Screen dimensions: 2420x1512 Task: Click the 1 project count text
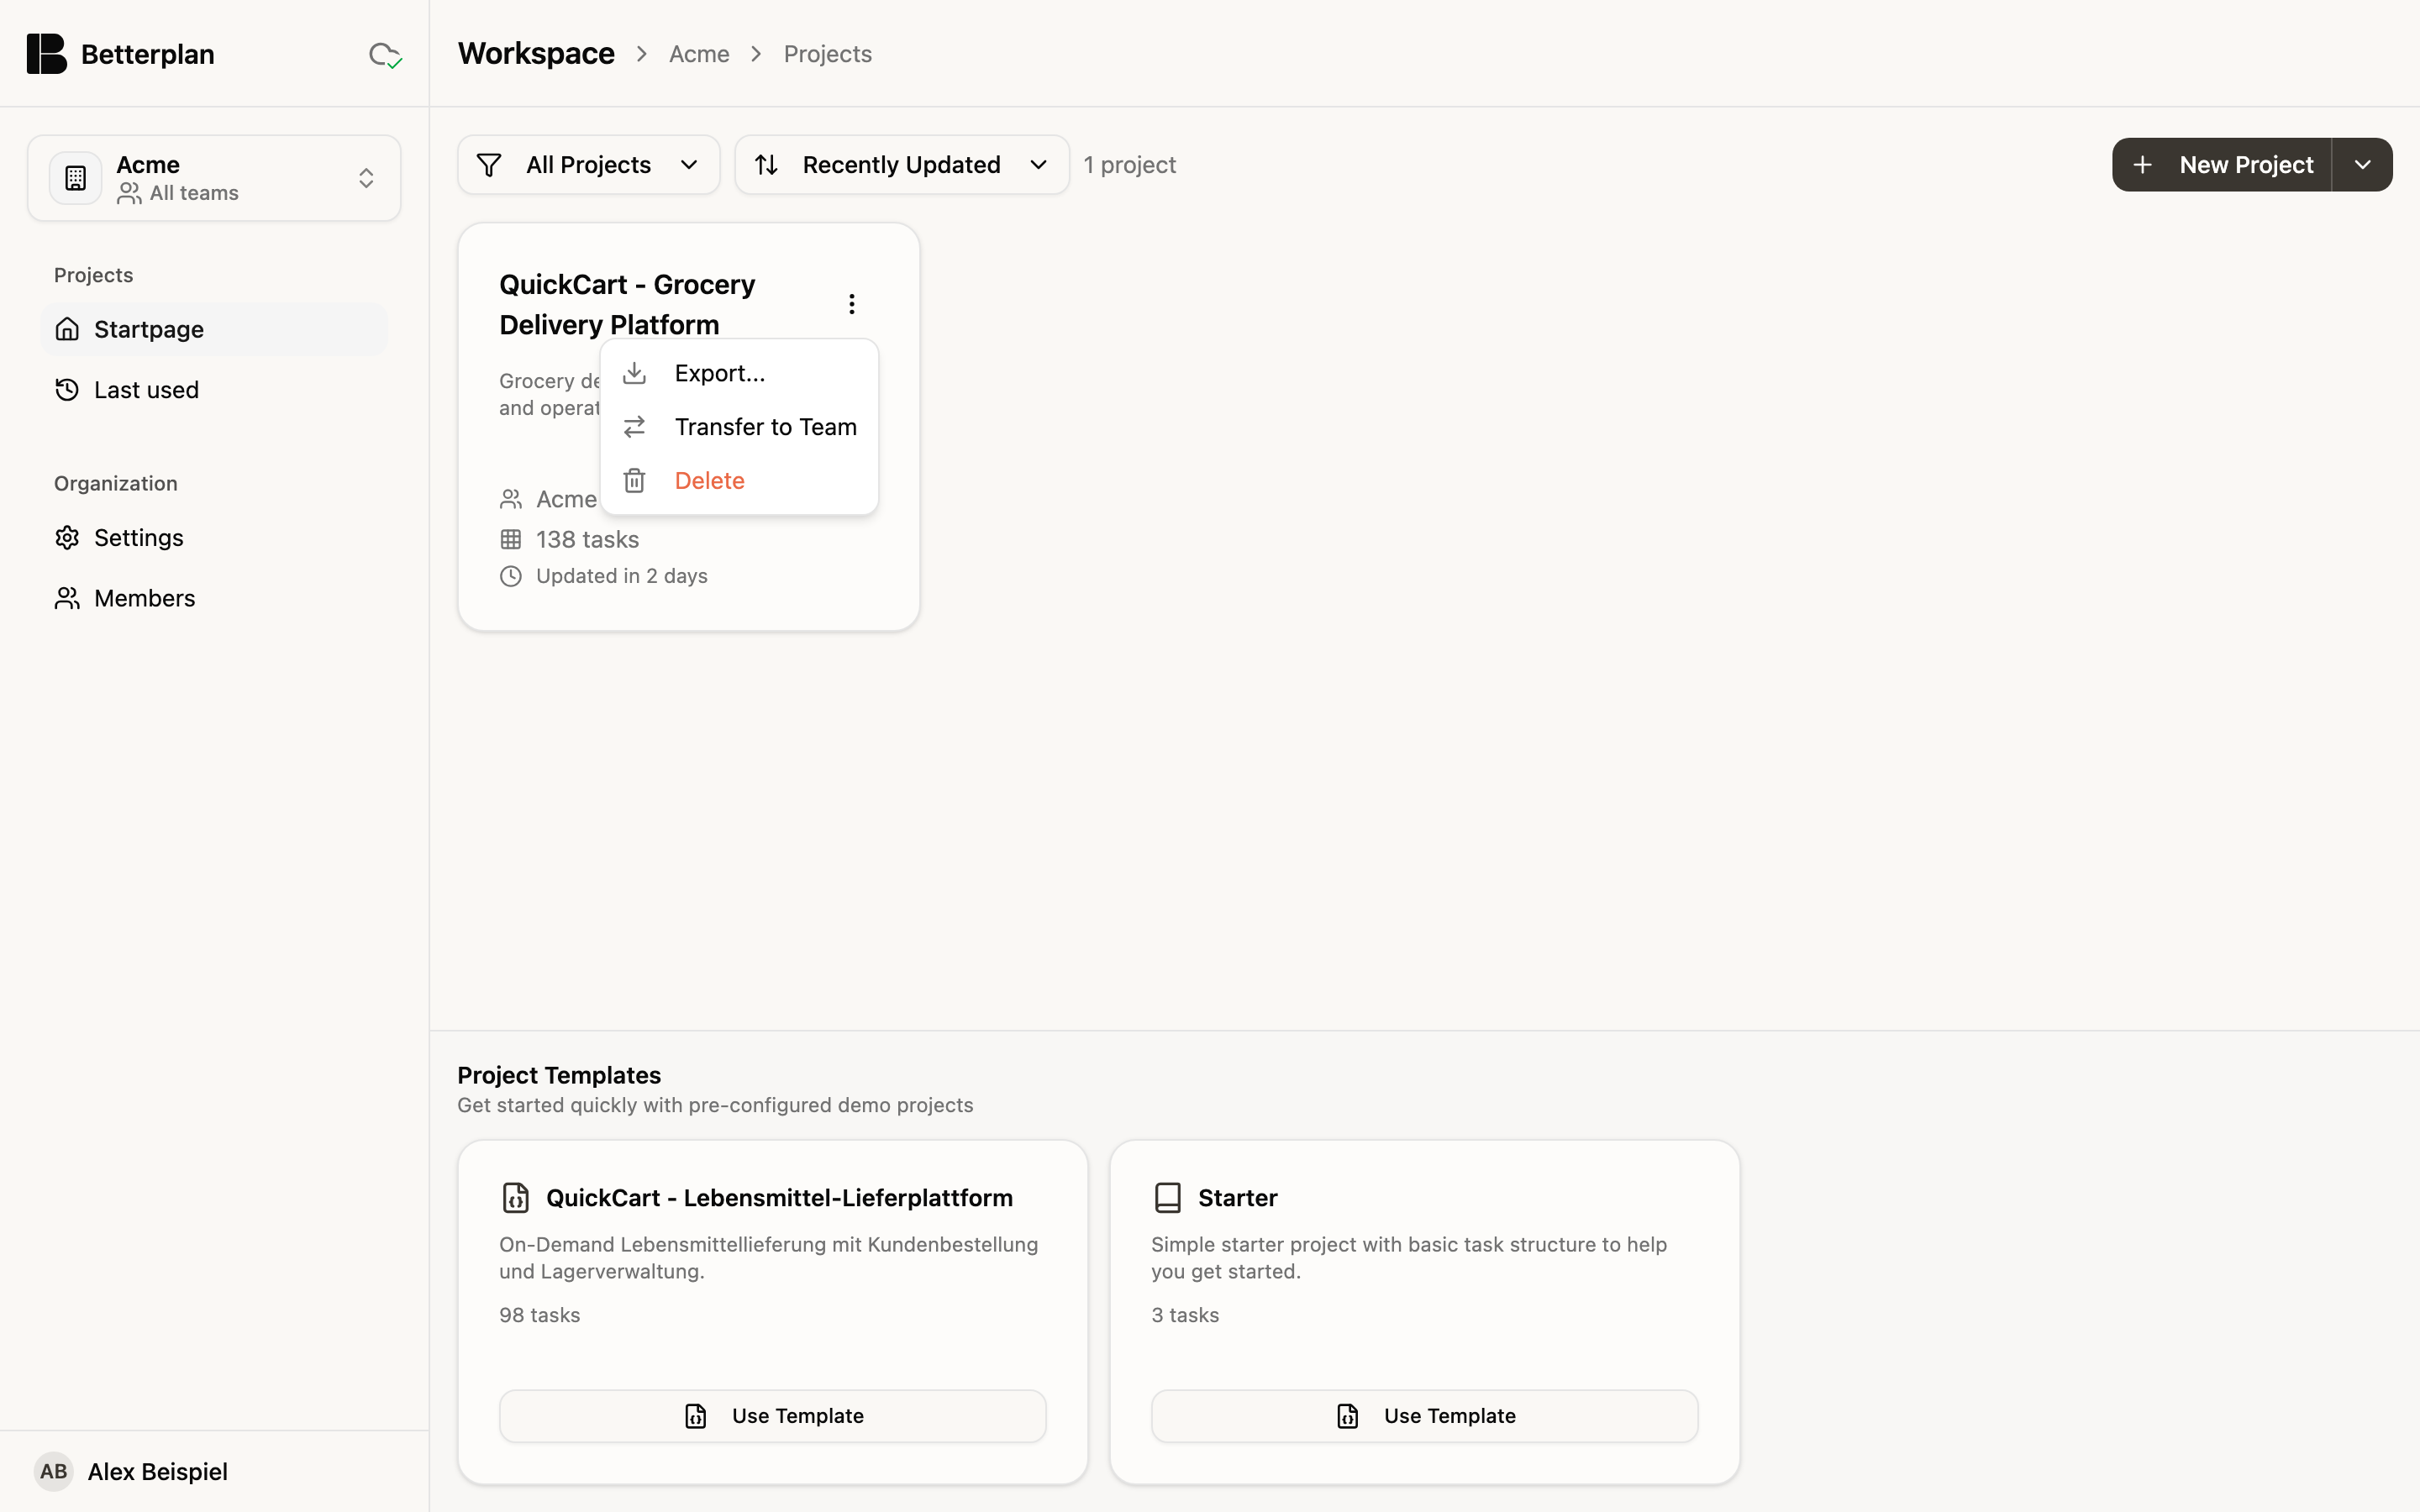coord(1130,165)
